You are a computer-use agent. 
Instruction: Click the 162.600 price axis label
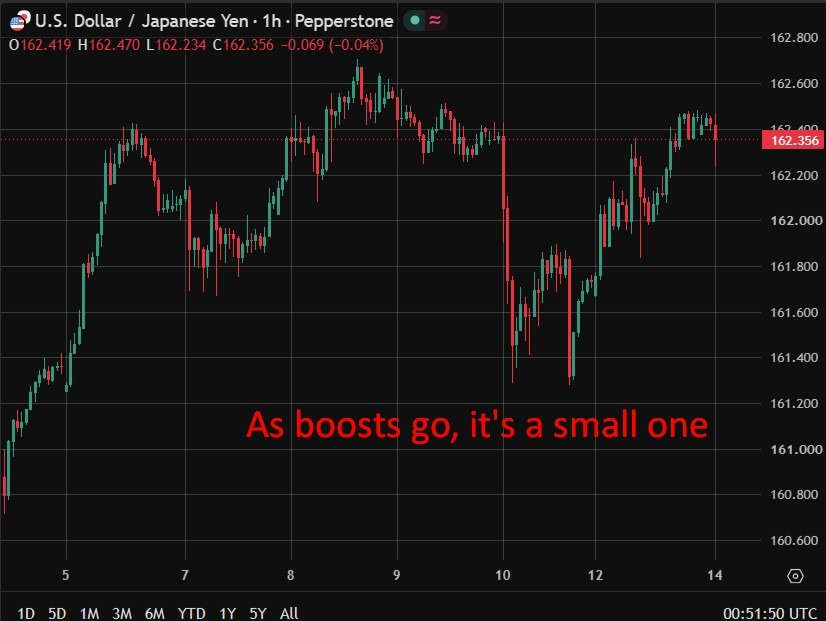tap(794, 83)
